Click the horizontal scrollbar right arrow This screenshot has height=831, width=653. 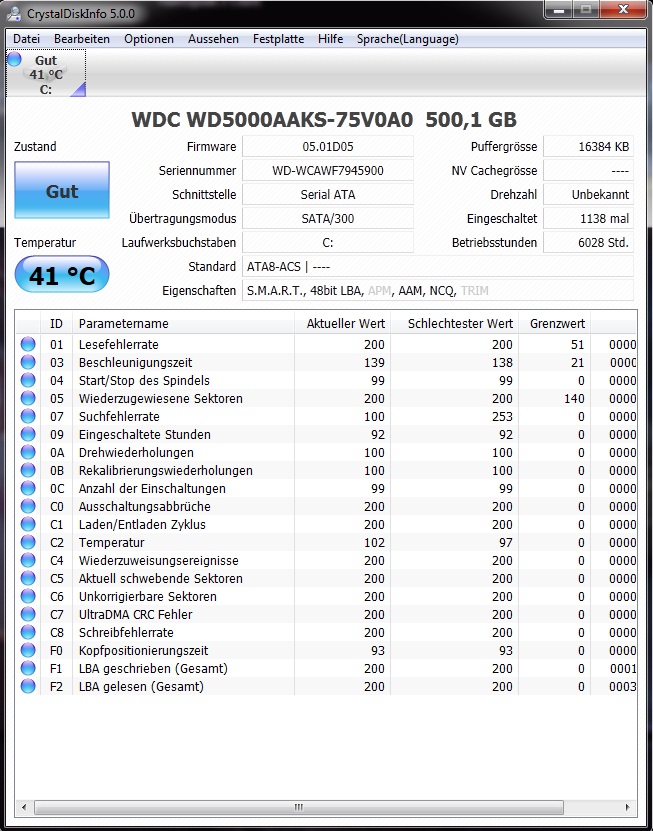(628, 808)
